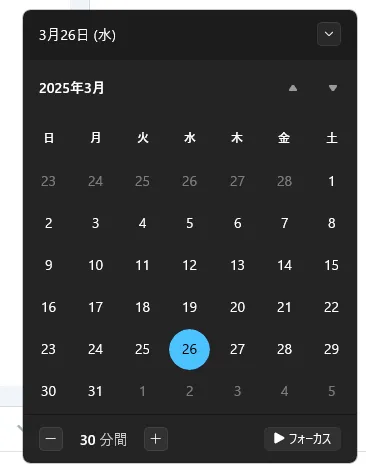Pick March 14 in the calendar

click(284, 265)
